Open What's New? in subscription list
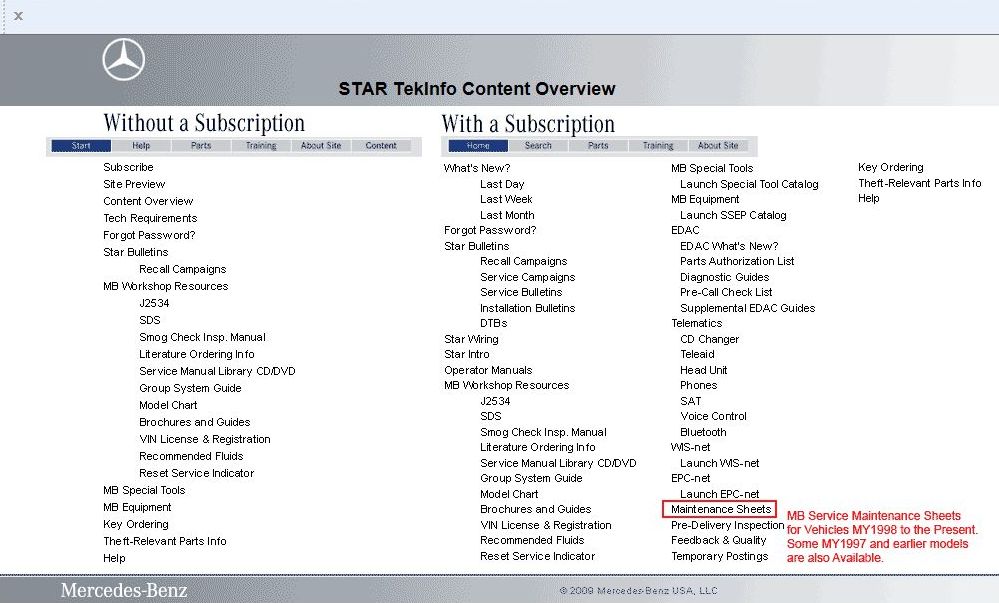The width and height of the screenshot is (999, 603). (x=477, y=168)
